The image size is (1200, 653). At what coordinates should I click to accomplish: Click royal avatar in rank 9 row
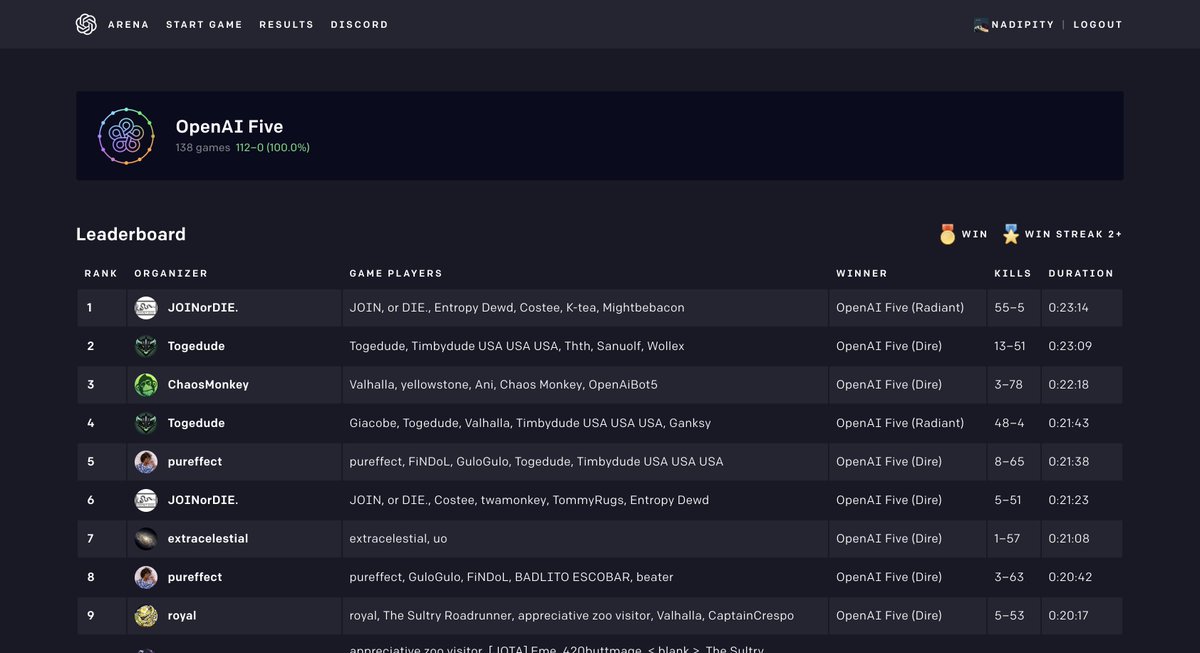(146, 616)
